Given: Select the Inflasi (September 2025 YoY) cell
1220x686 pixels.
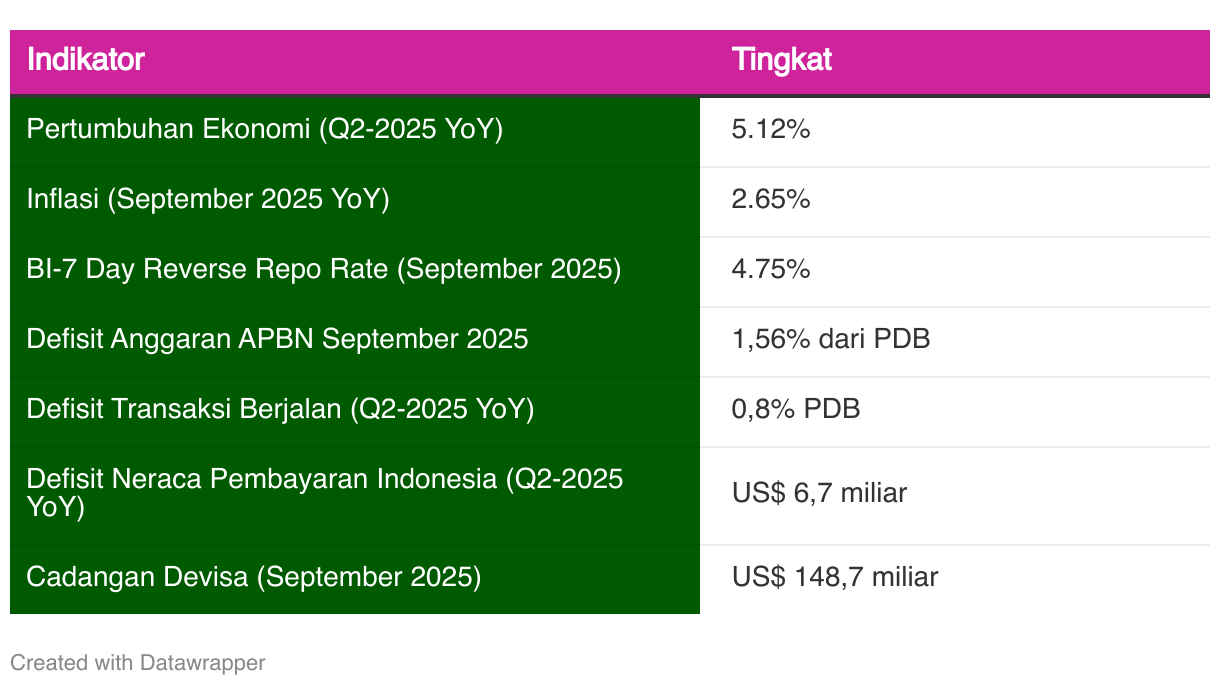Looking at the screenshot, I should 207,200.
